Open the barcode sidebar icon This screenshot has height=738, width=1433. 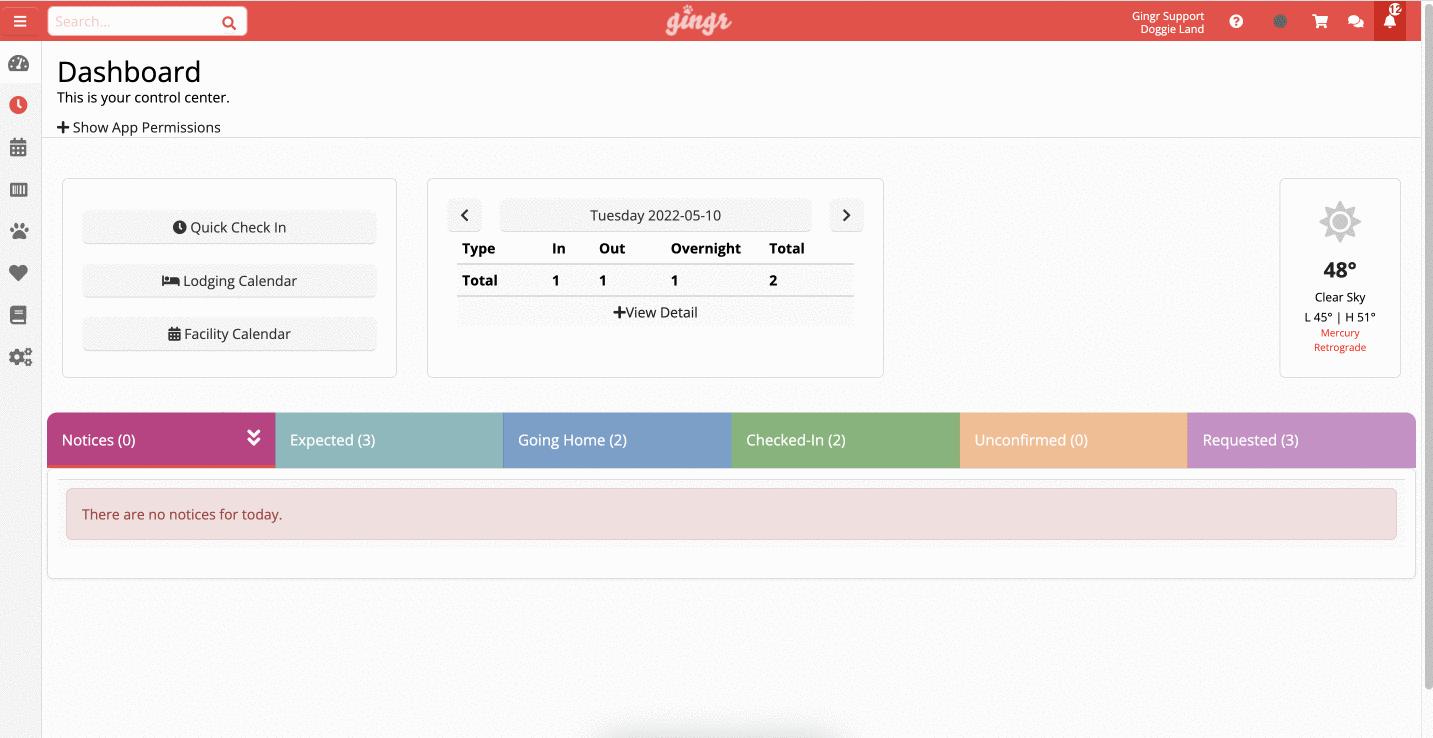click(18, 190)
